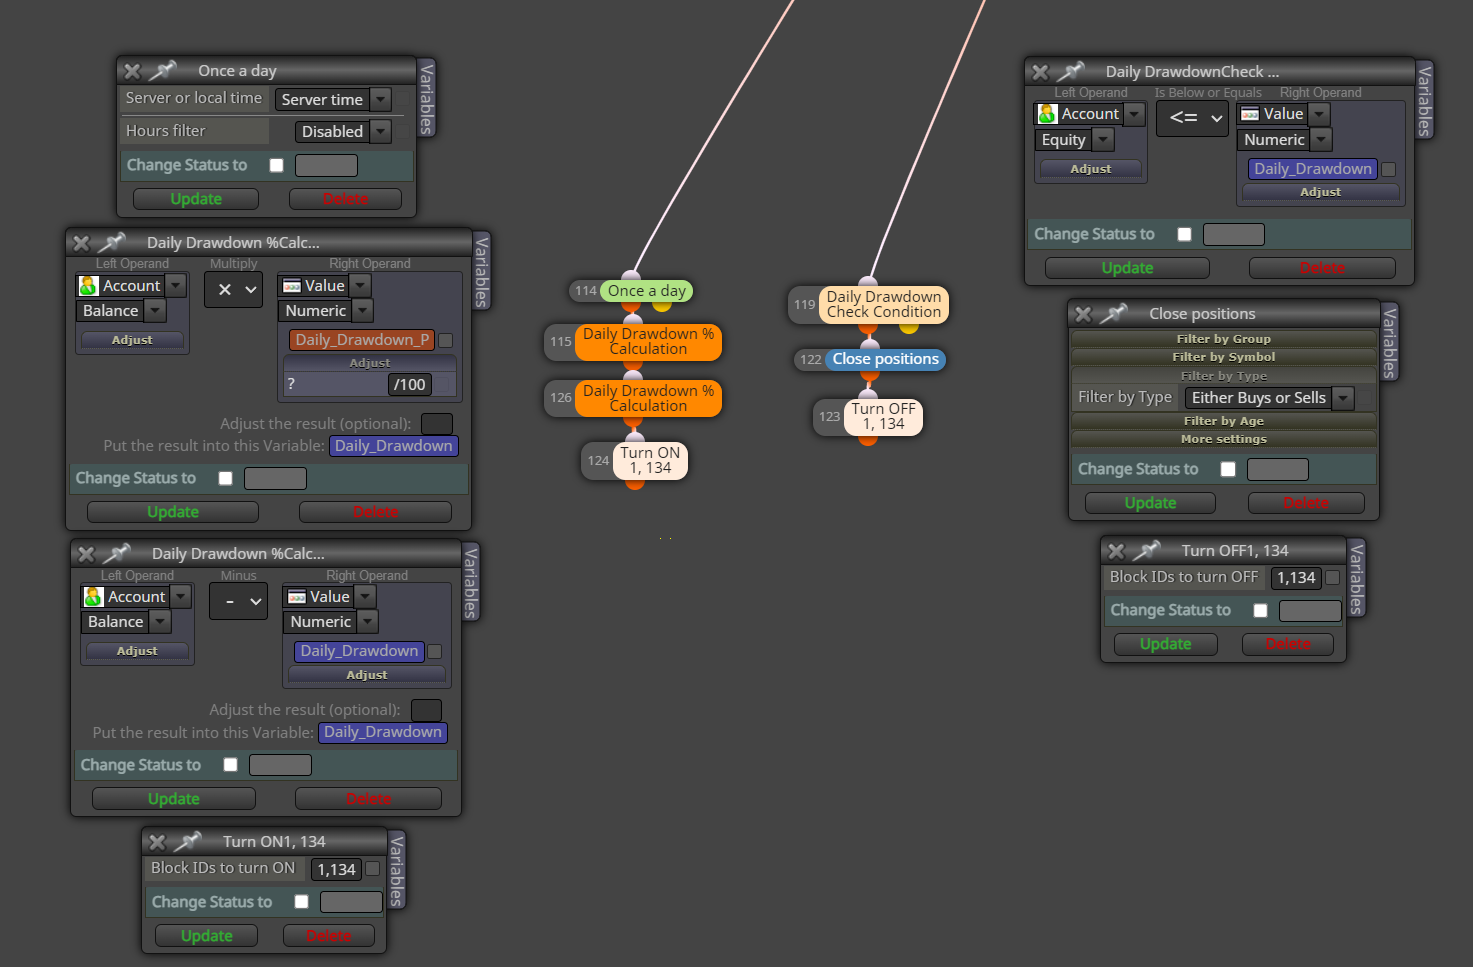The height and width of the screenshot is (967, 1473).
Task: Expand the Filter by Symbol section
Action: pyautogui.click(x=1224, y=357)
